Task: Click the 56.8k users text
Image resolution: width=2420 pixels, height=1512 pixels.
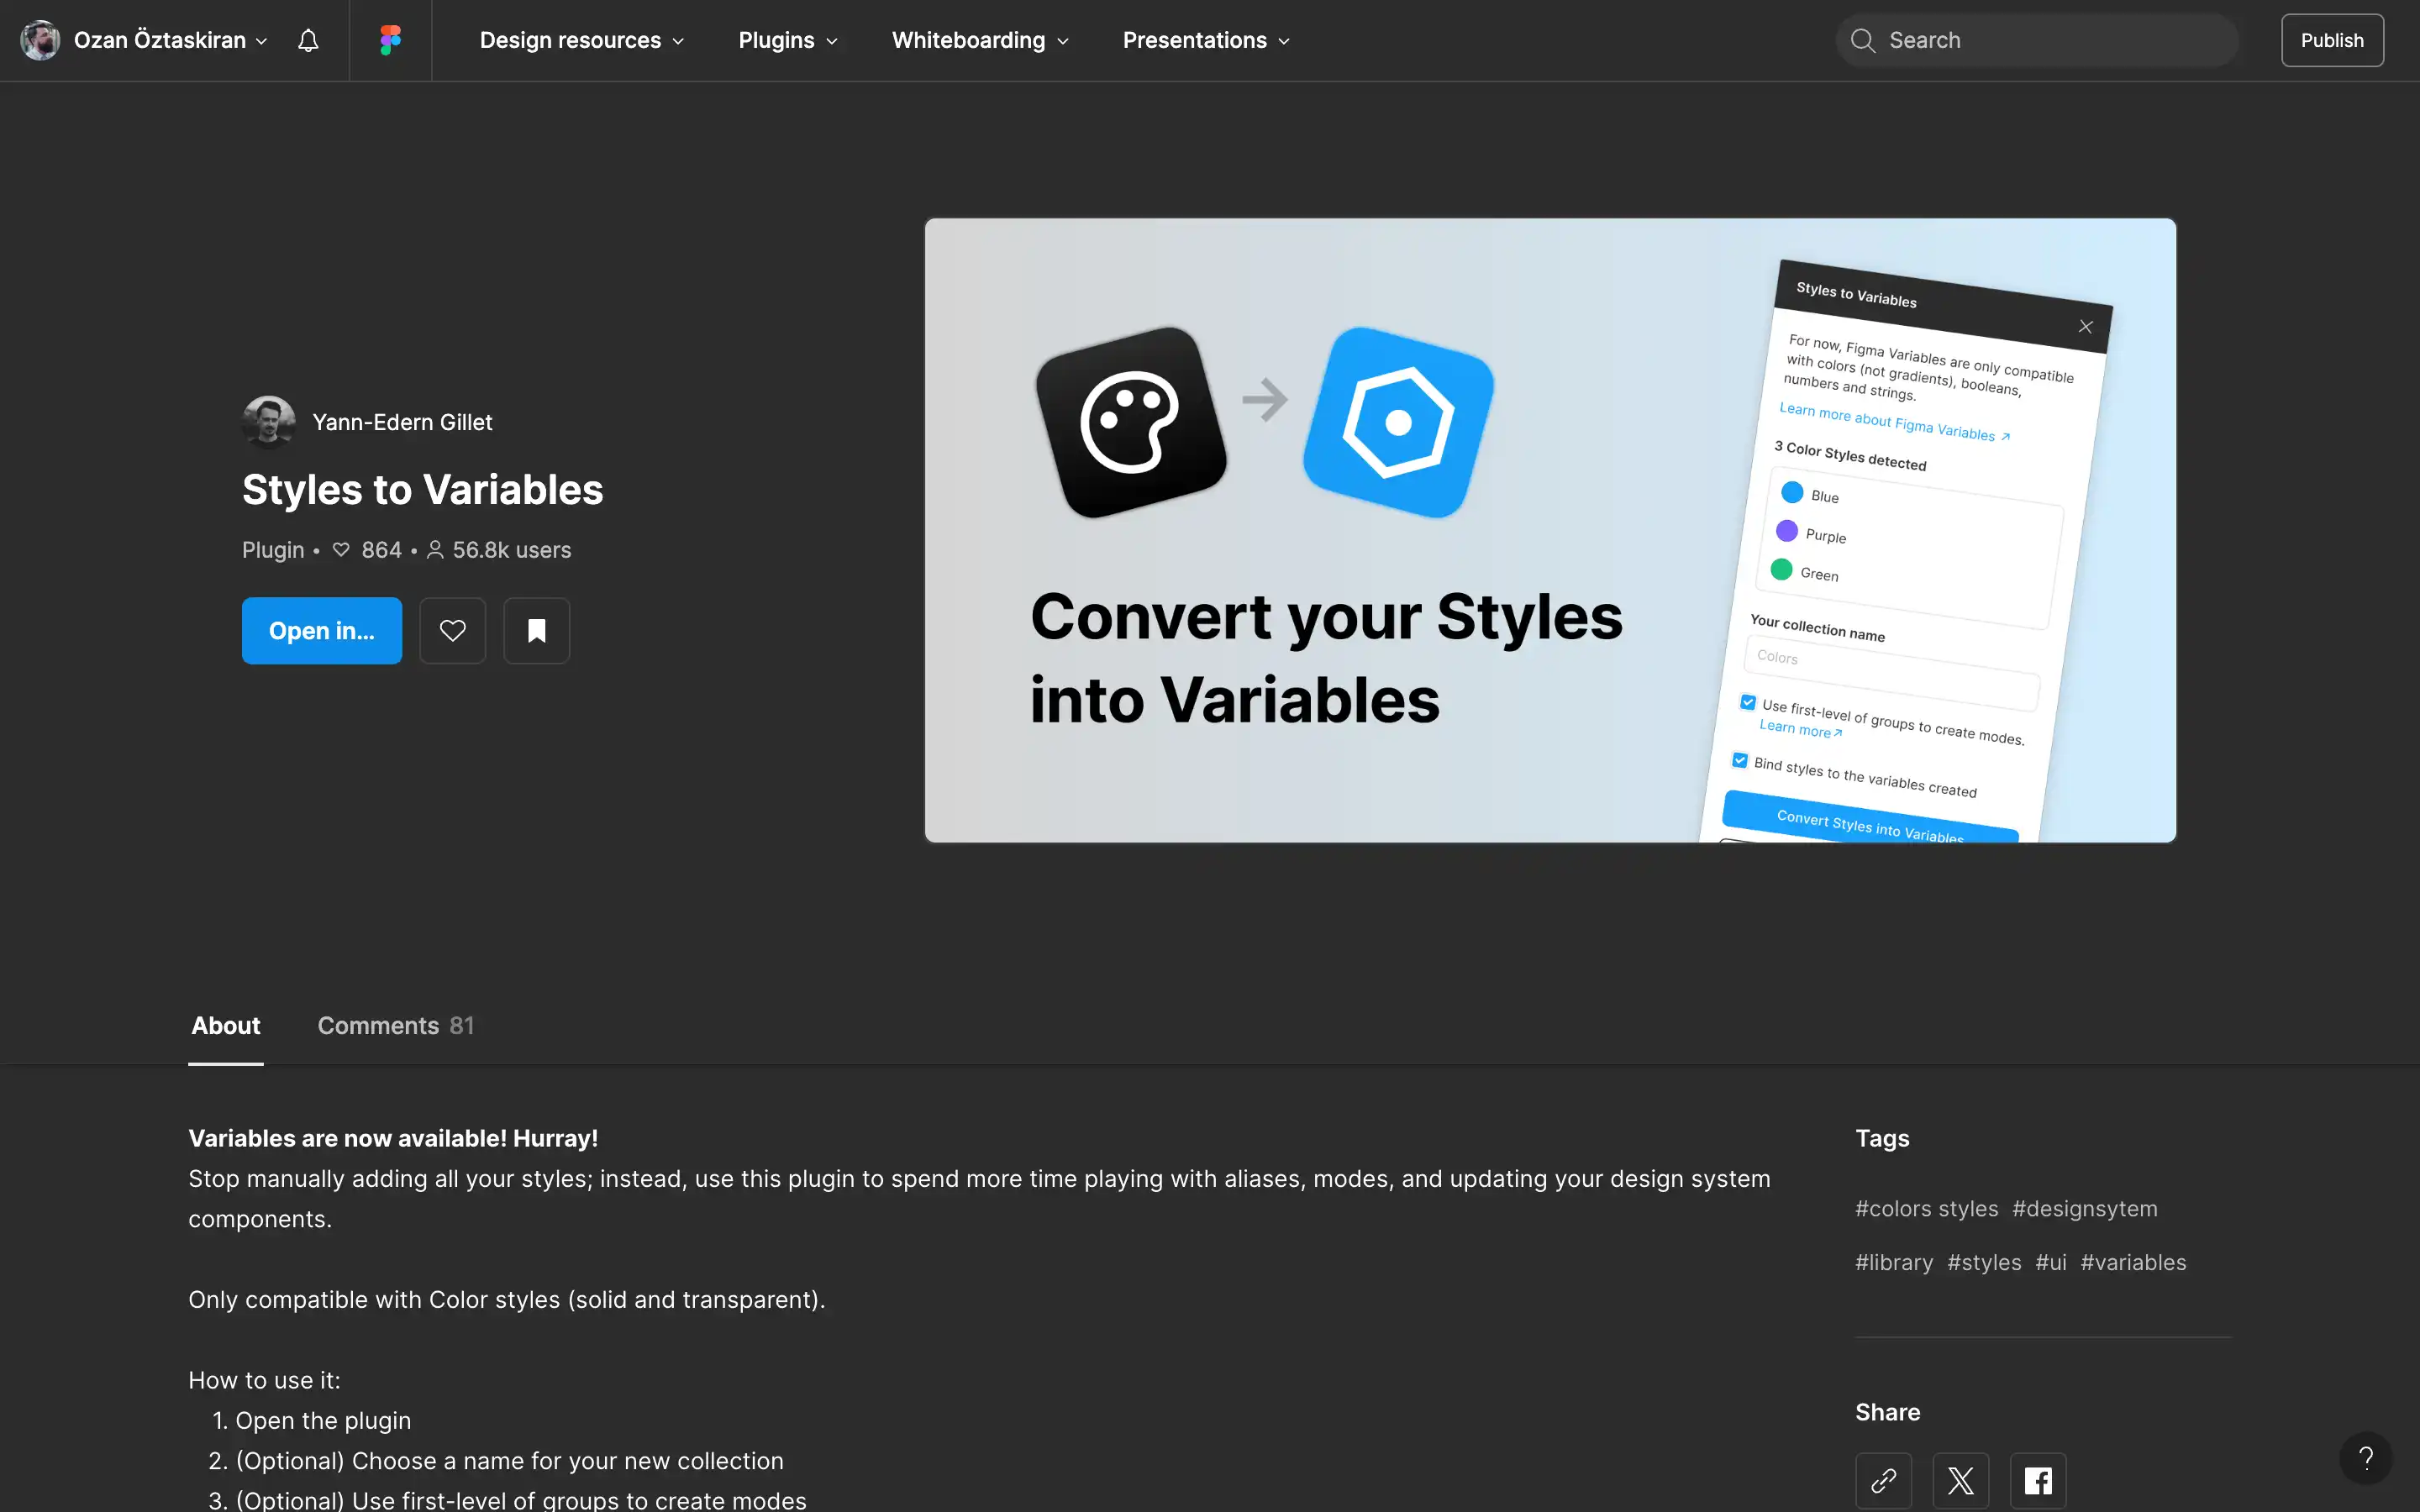Action: (511, 549)
